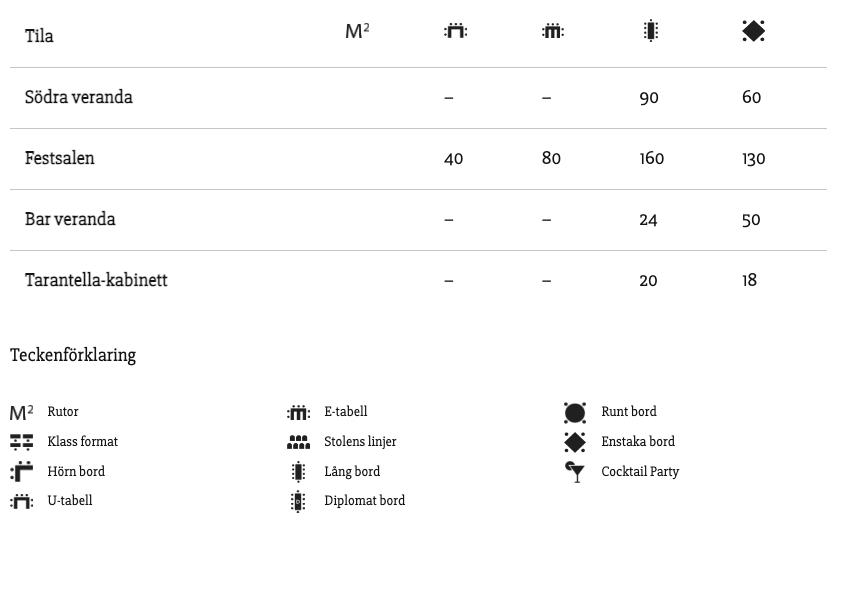Click the Tarantella-kabinett row label

96,280
